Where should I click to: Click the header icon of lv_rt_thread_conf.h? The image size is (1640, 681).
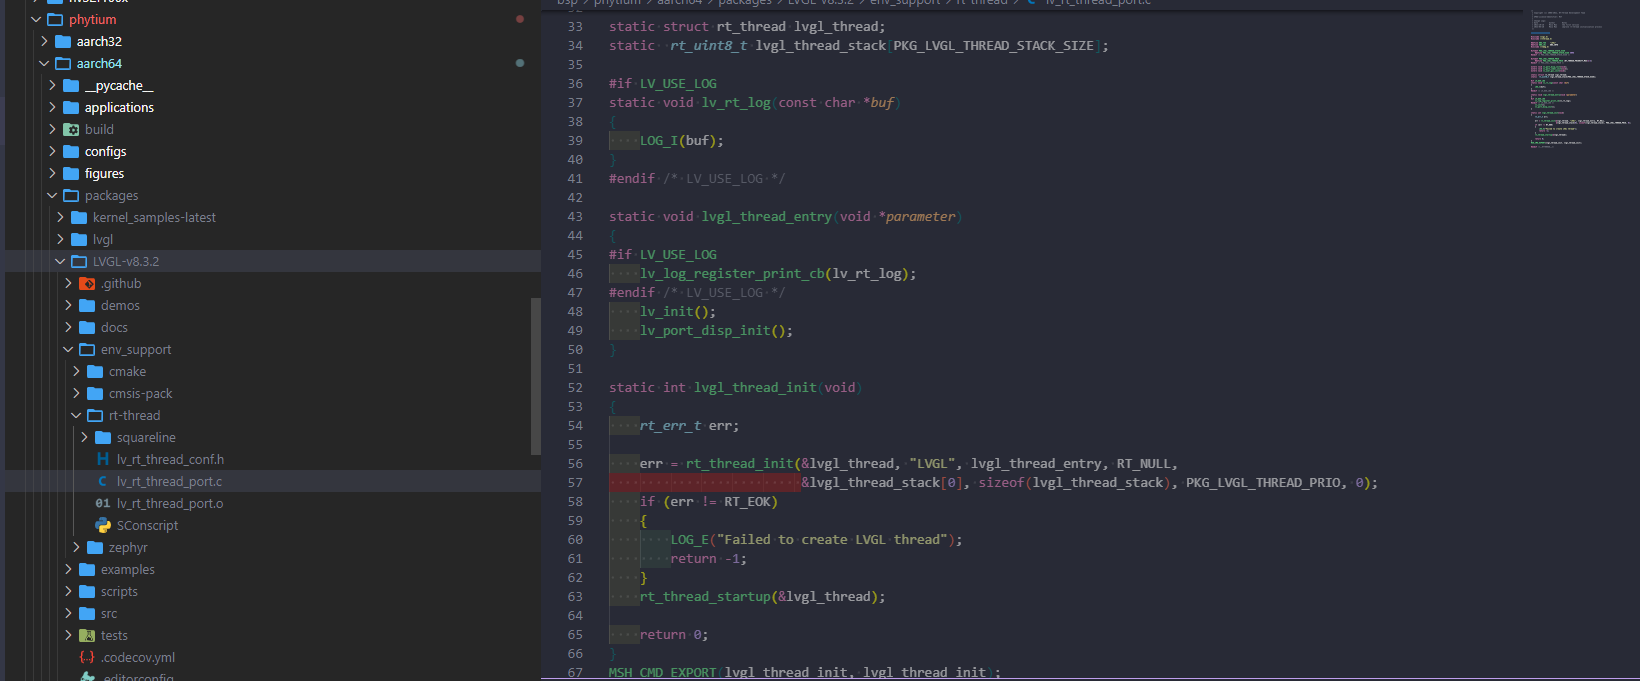coord(103,460)
